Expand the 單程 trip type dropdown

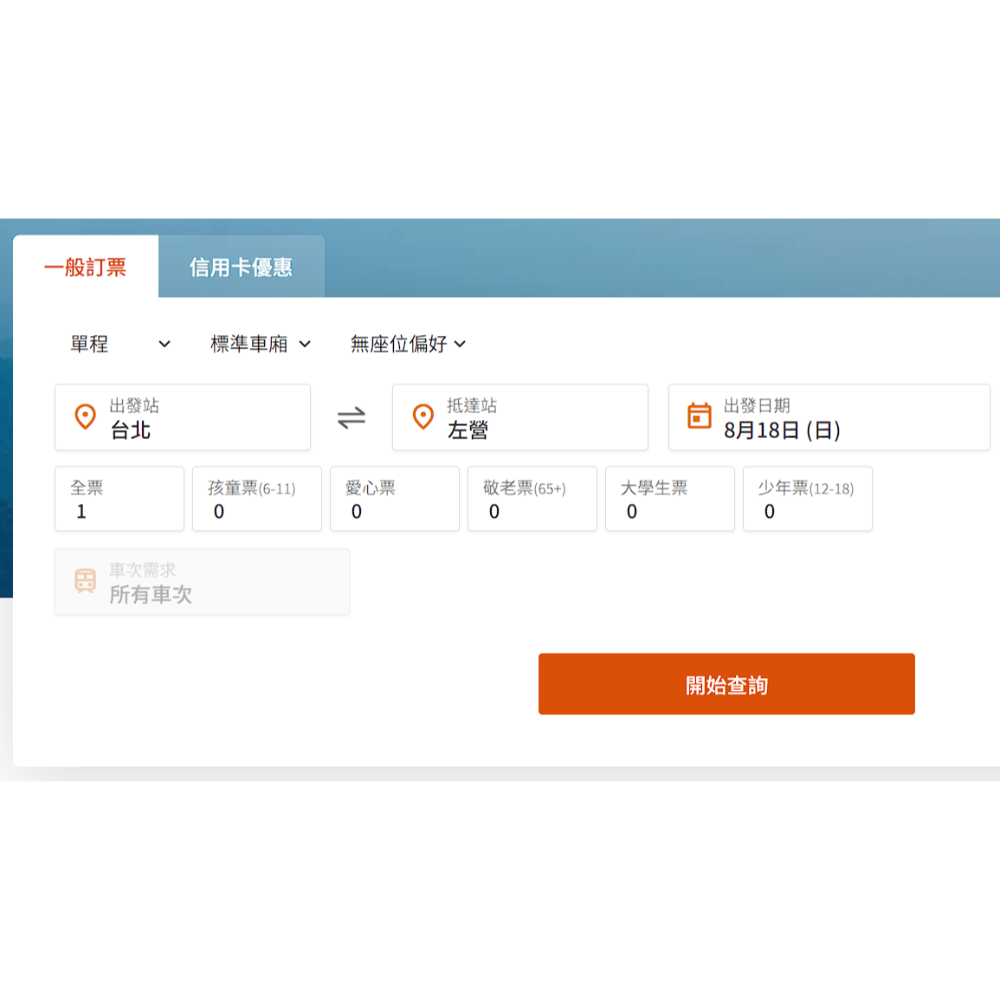[x=120, y=344]
